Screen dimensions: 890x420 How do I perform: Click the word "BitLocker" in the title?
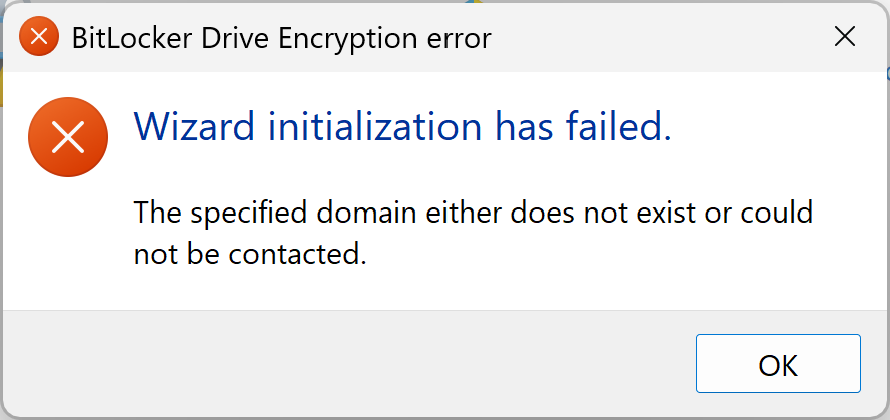[x=120, y=38]
